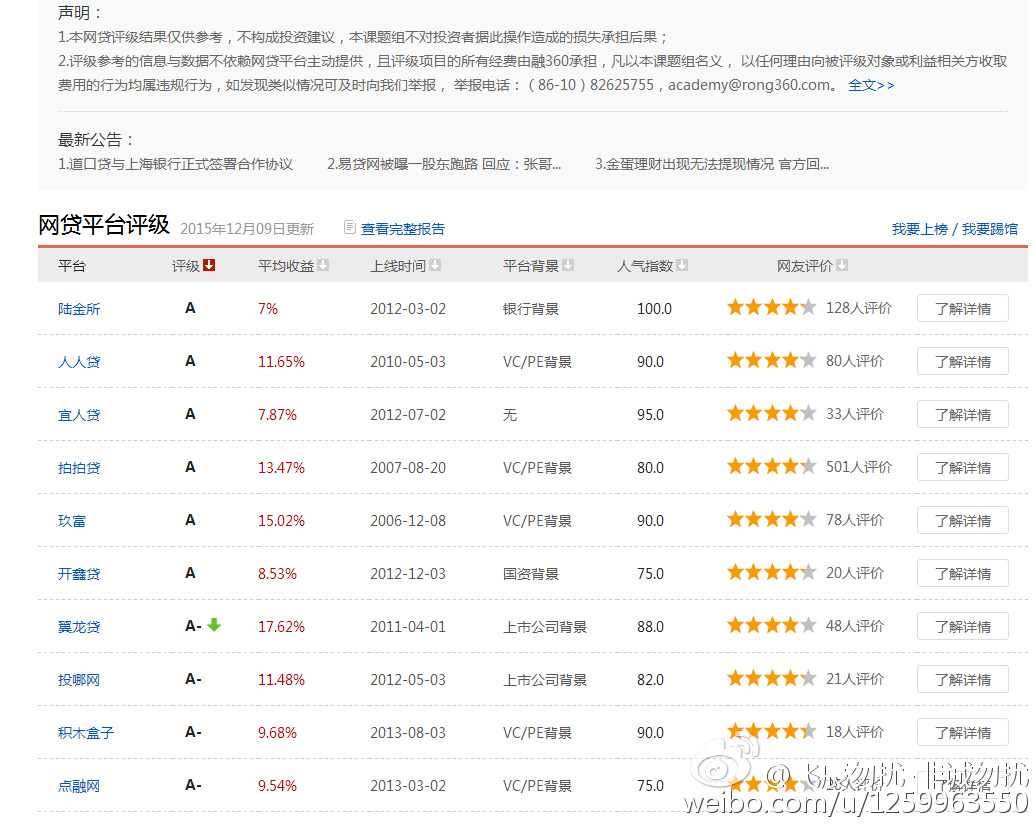This screenshot has width=1035, height=824.
Task: Click the 网贷平台评级 heading
Action: click(104, 225)
